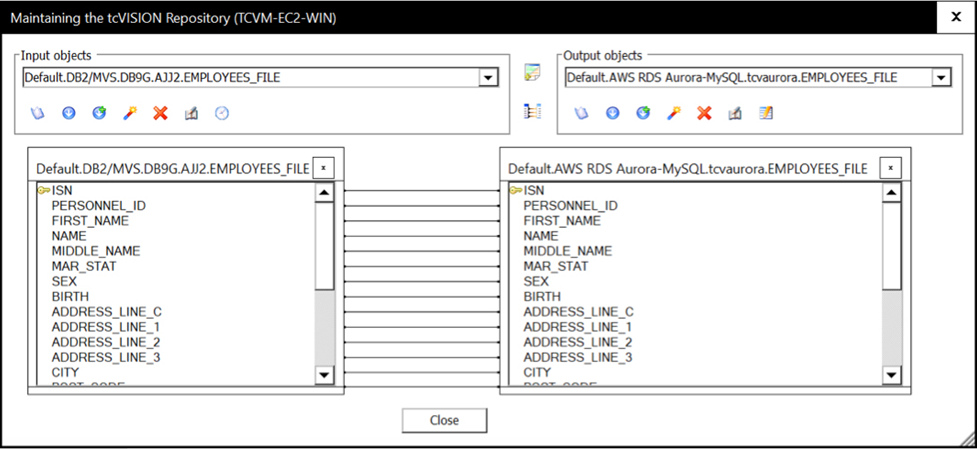Click the Aurora-MySQL table title header
977x449 pixels.
coord(688,169)
